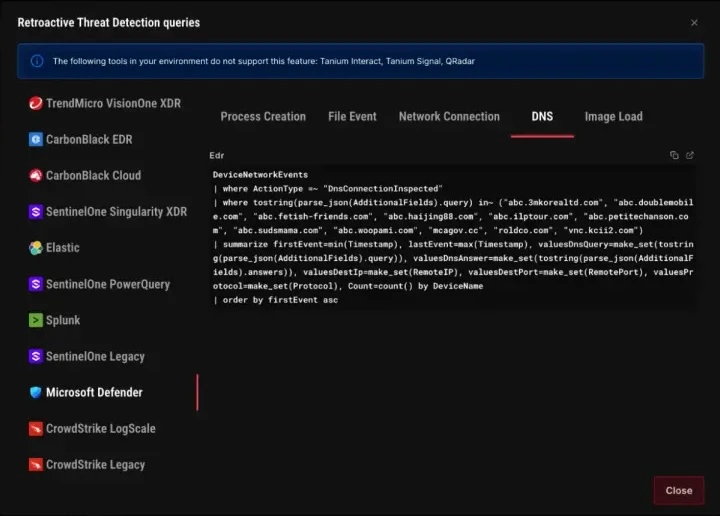Click the 'DeviceNetworkEvents' query line
The width and height of the screenshot is (720, 516).
(x=260, y=174)
